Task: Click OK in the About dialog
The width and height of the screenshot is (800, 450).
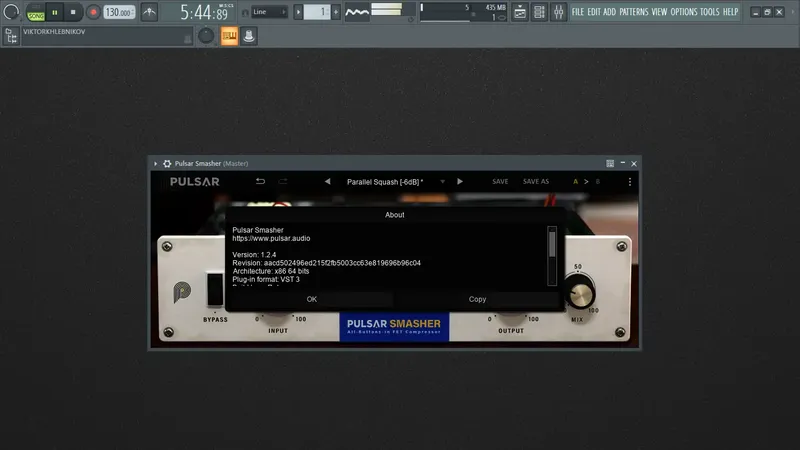Action: point(312,299)
